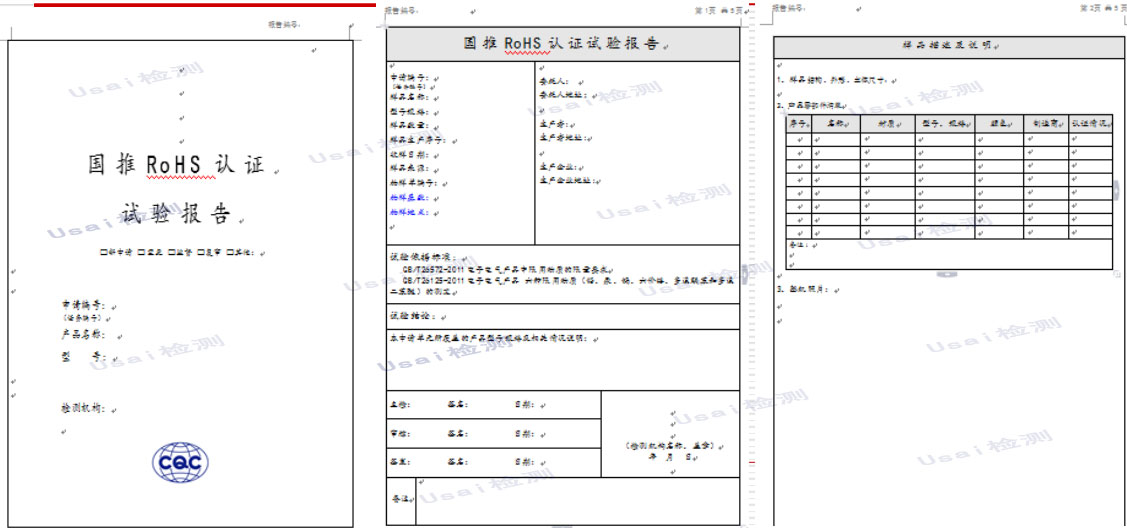Click the 序号 table header

(x=799, y=123)
